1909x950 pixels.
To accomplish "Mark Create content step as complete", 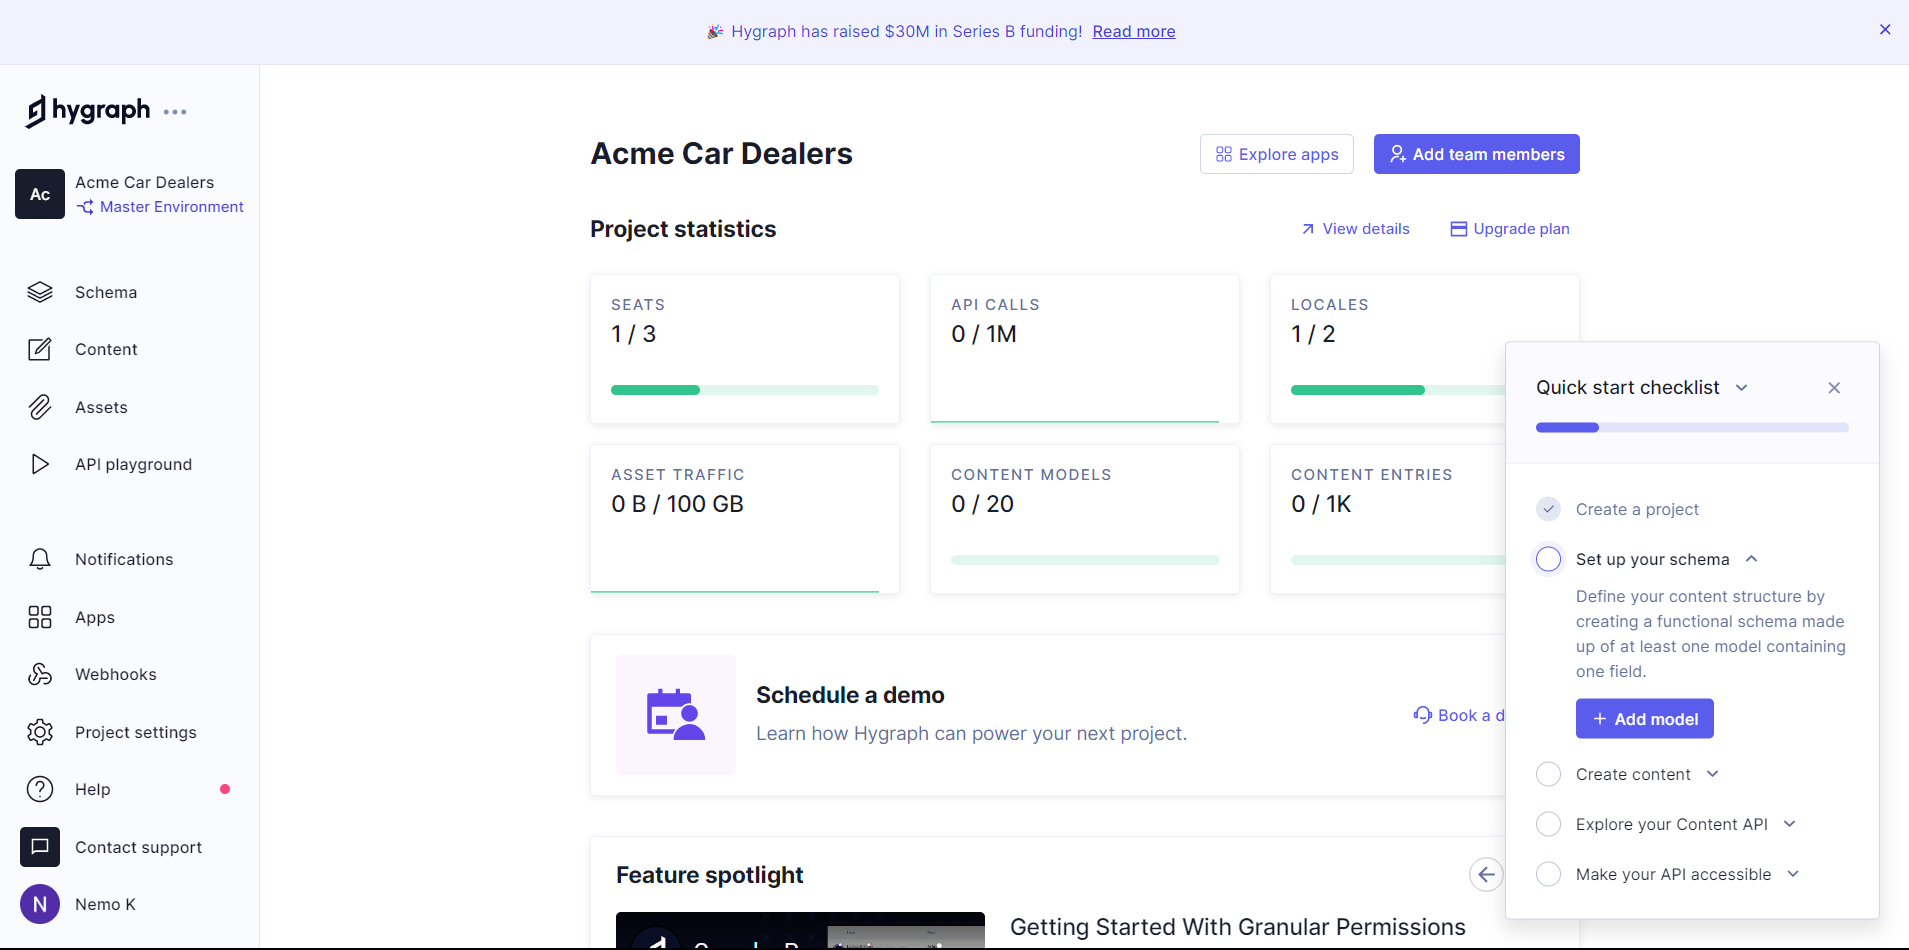I will (1549, 773).
